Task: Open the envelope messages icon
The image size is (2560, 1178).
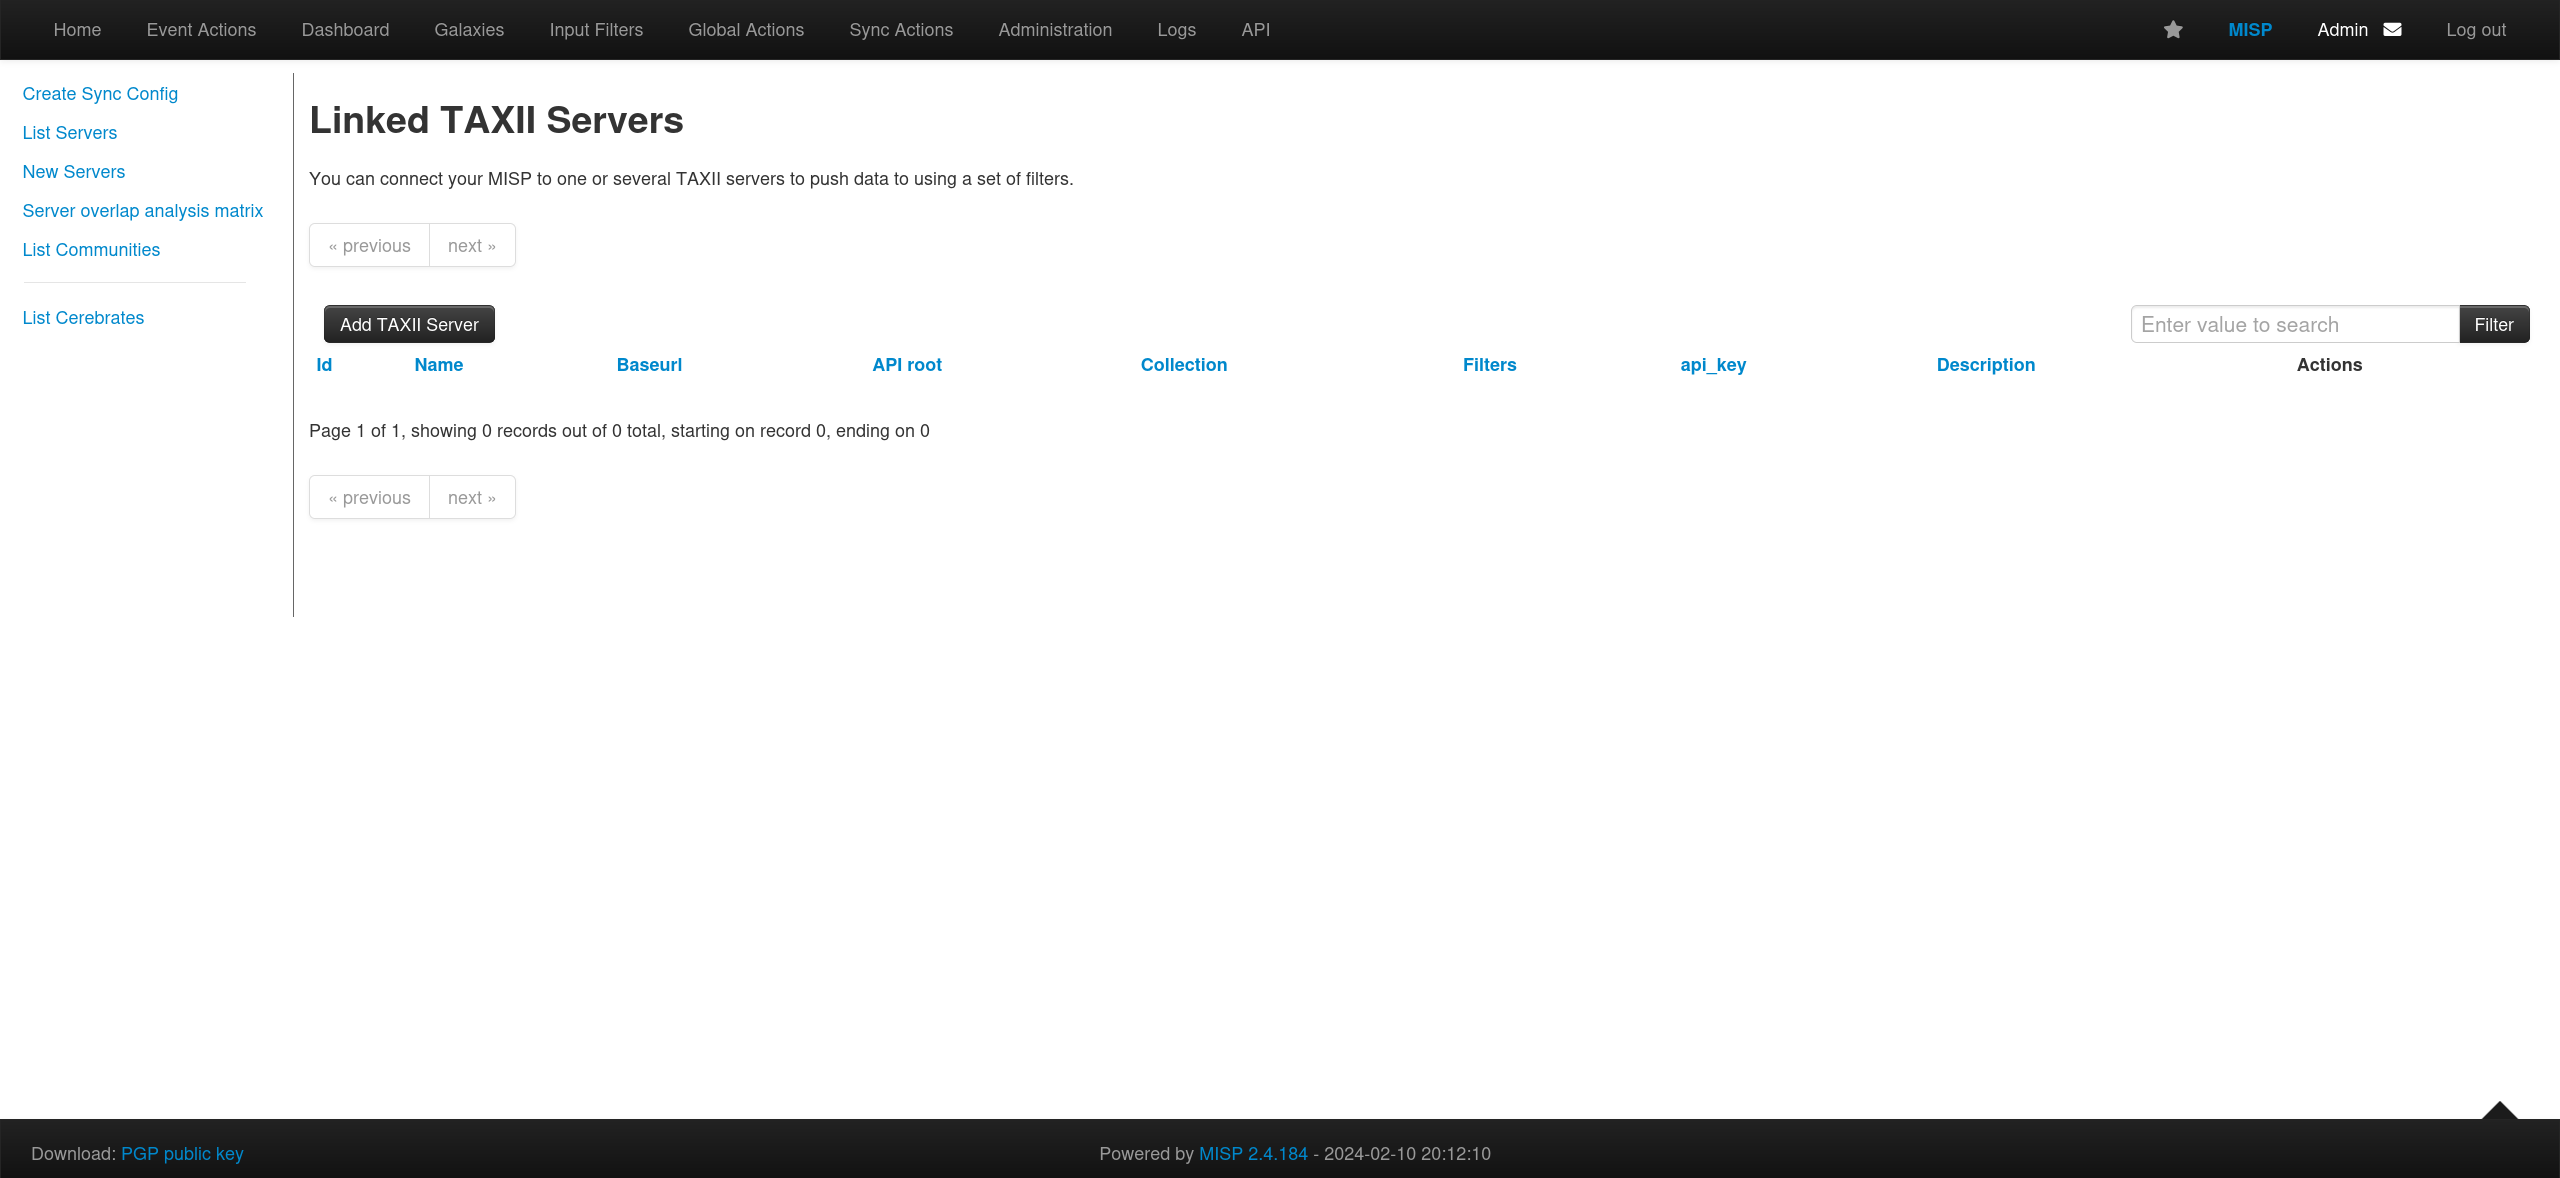Action: click(2392, 30)
